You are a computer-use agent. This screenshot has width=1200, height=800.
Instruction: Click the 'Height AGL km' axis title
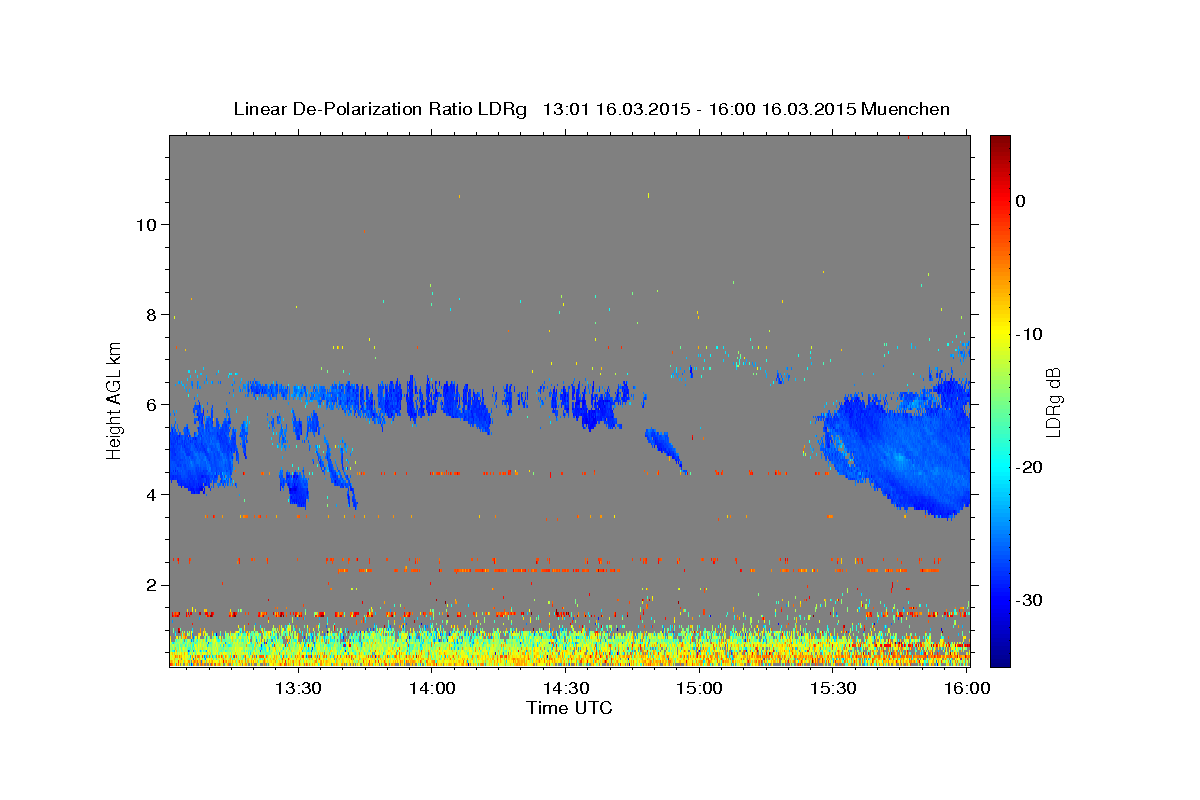115,400
